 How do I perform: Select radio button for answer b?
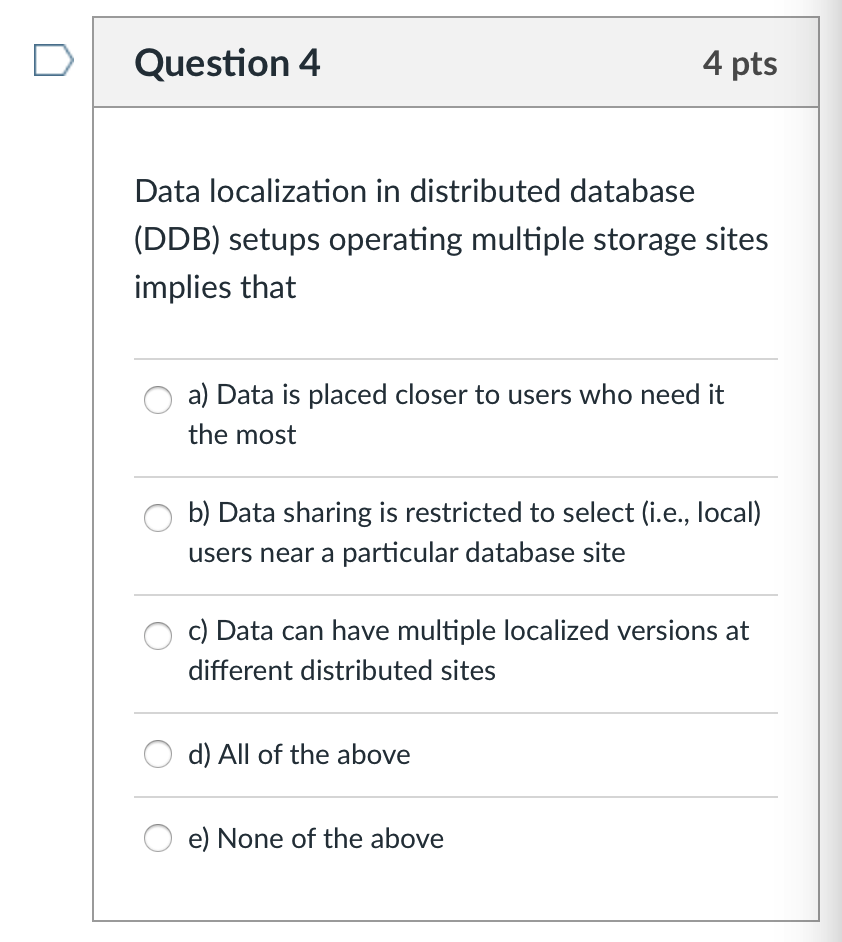157,519
